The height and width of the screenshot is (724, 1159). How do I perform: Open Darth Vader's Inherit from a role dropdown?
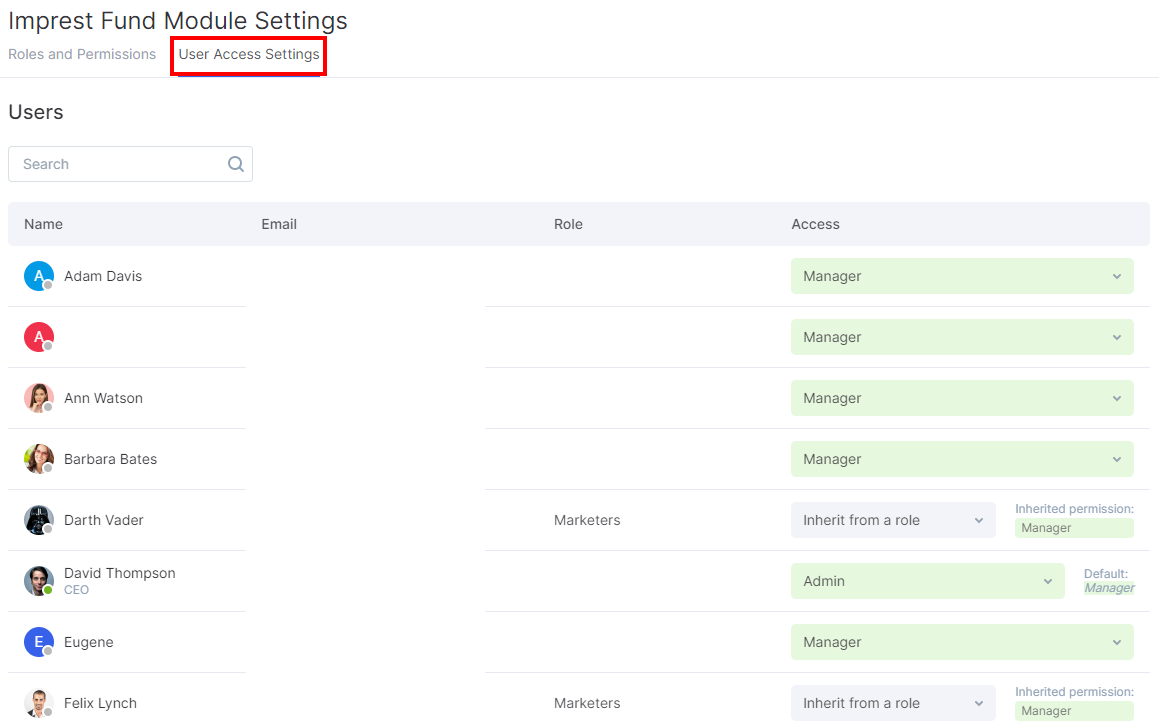(892, 520)
